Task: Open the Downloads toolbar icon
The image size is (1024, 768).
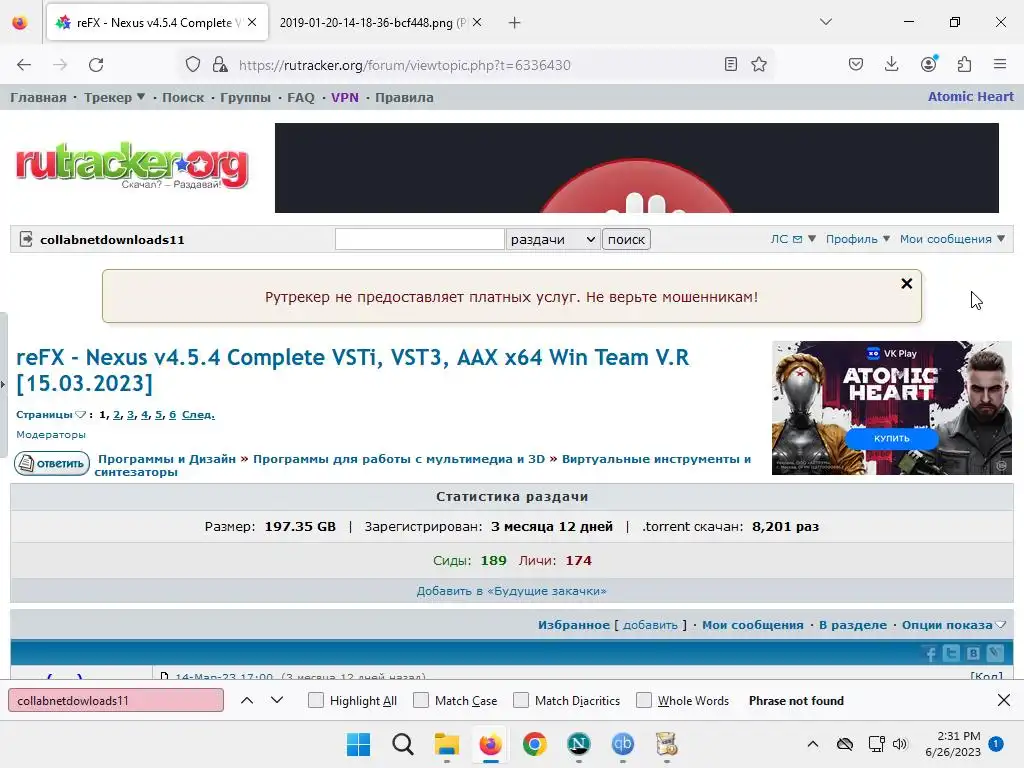Action: [x=891, y=64]
